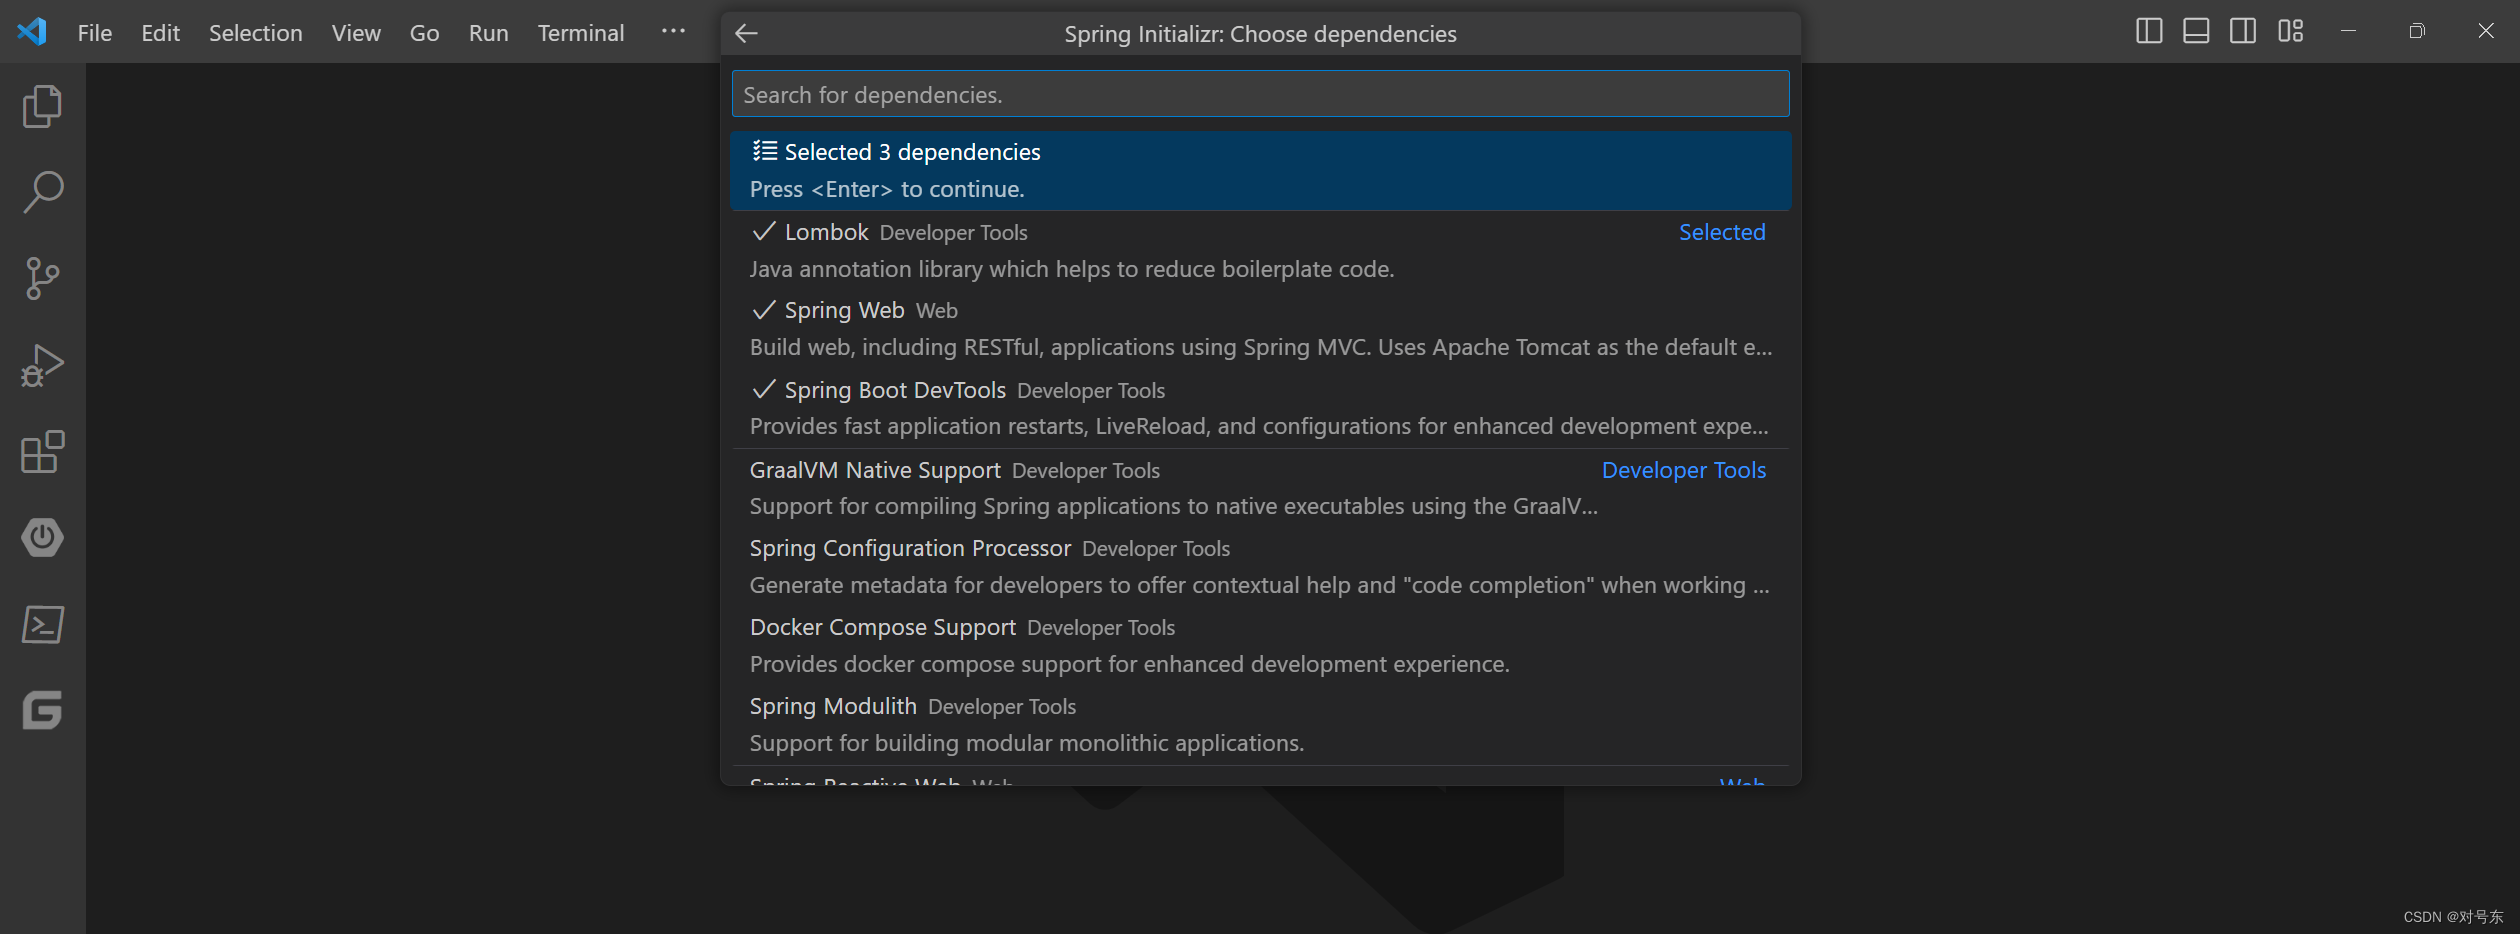Image resolution: width=2520 pixels, height=934 pixels.
Task: Minimize the VS Code window
Action: point(2348,31)
